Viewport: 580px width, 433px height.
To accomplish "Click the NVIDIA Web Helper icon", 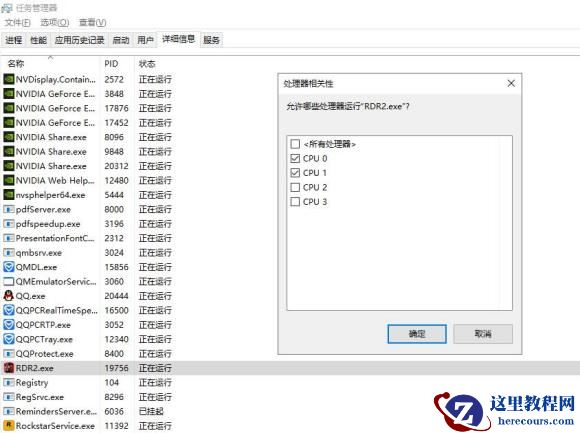I will pos(9,180).
